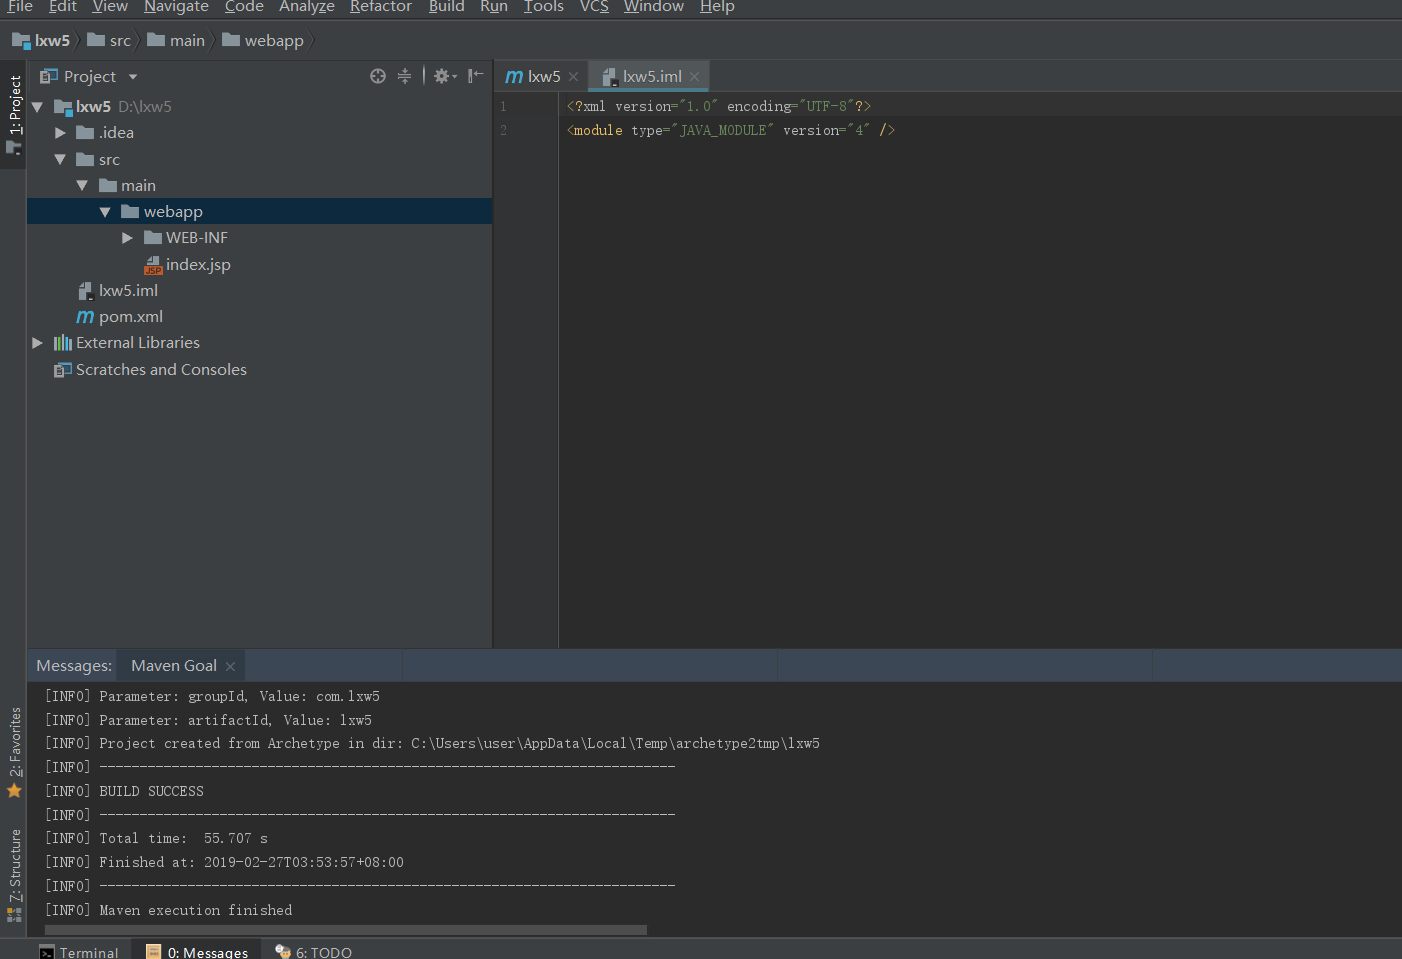Click the Hide Project tool window icon
Image resolution: width=1402 pixels, height=959 pixels.
[475, 75]
